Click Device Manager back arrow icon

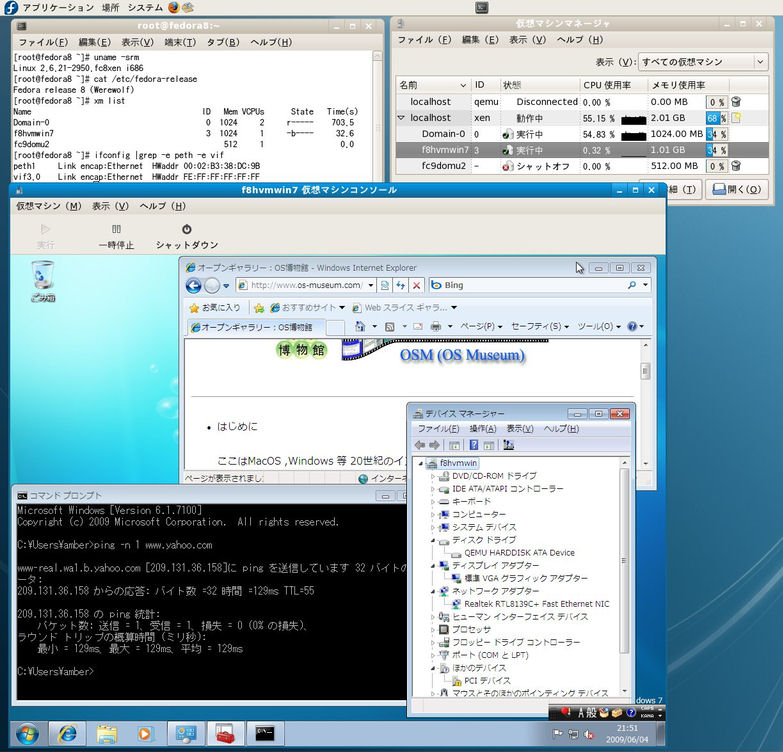click(x=420, y=445)
